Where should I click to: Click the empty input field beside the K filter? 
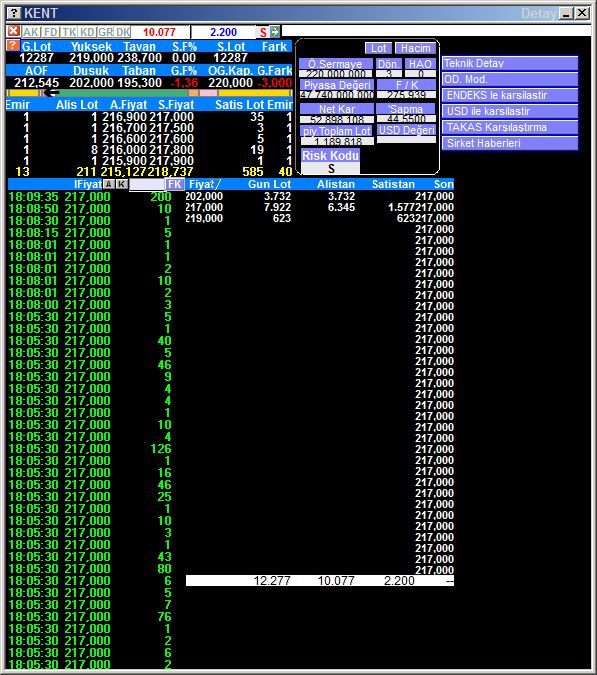tap(147, 184)
